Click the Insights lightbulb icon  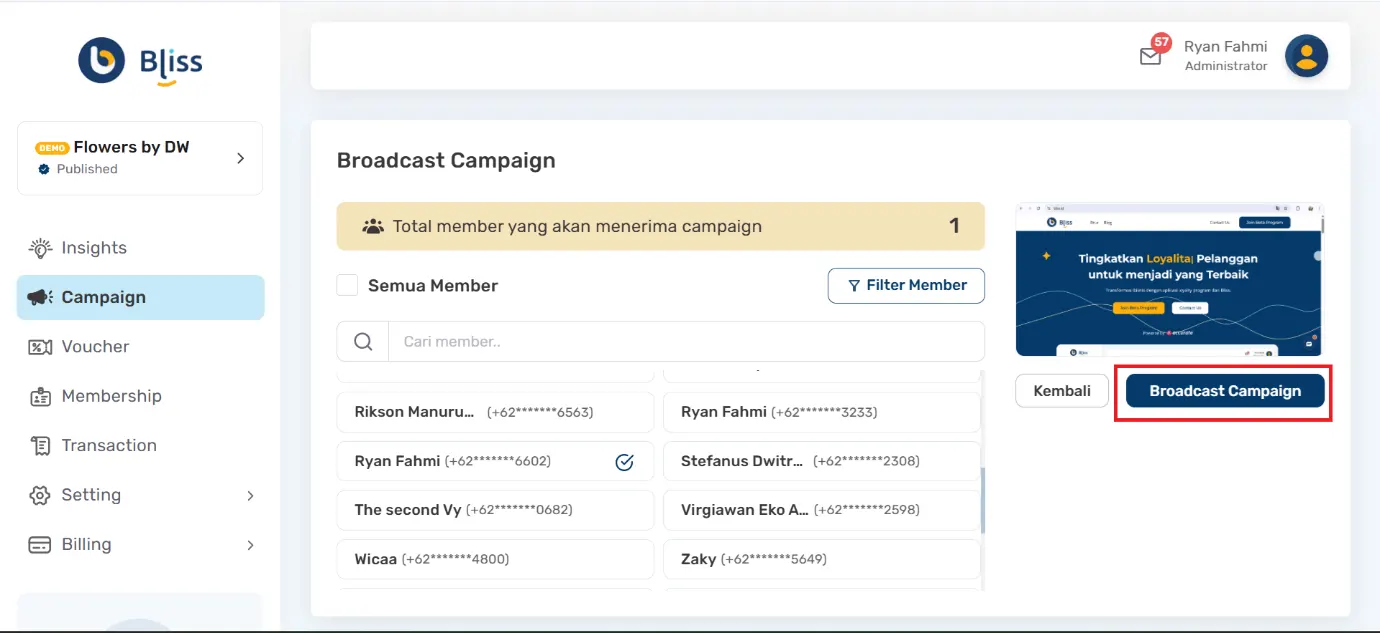40,248
